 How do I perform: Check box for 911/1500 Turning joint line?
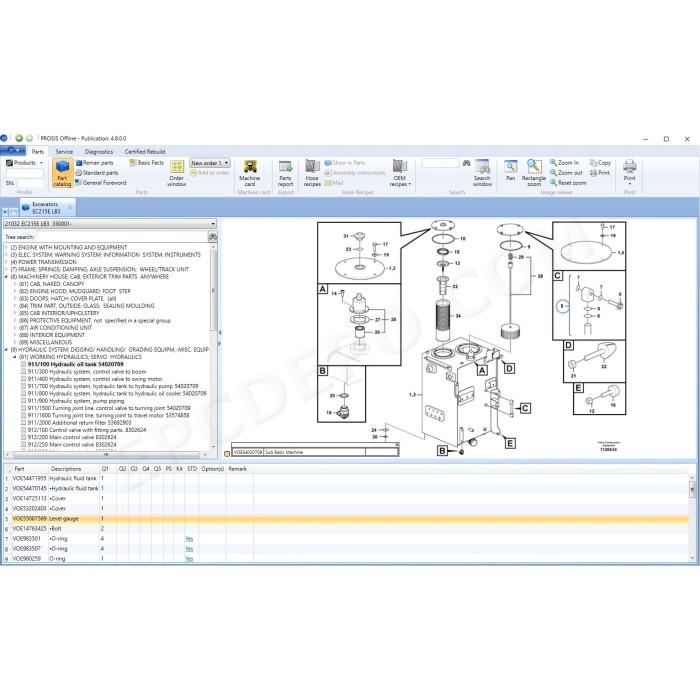[x=24, y=408]
